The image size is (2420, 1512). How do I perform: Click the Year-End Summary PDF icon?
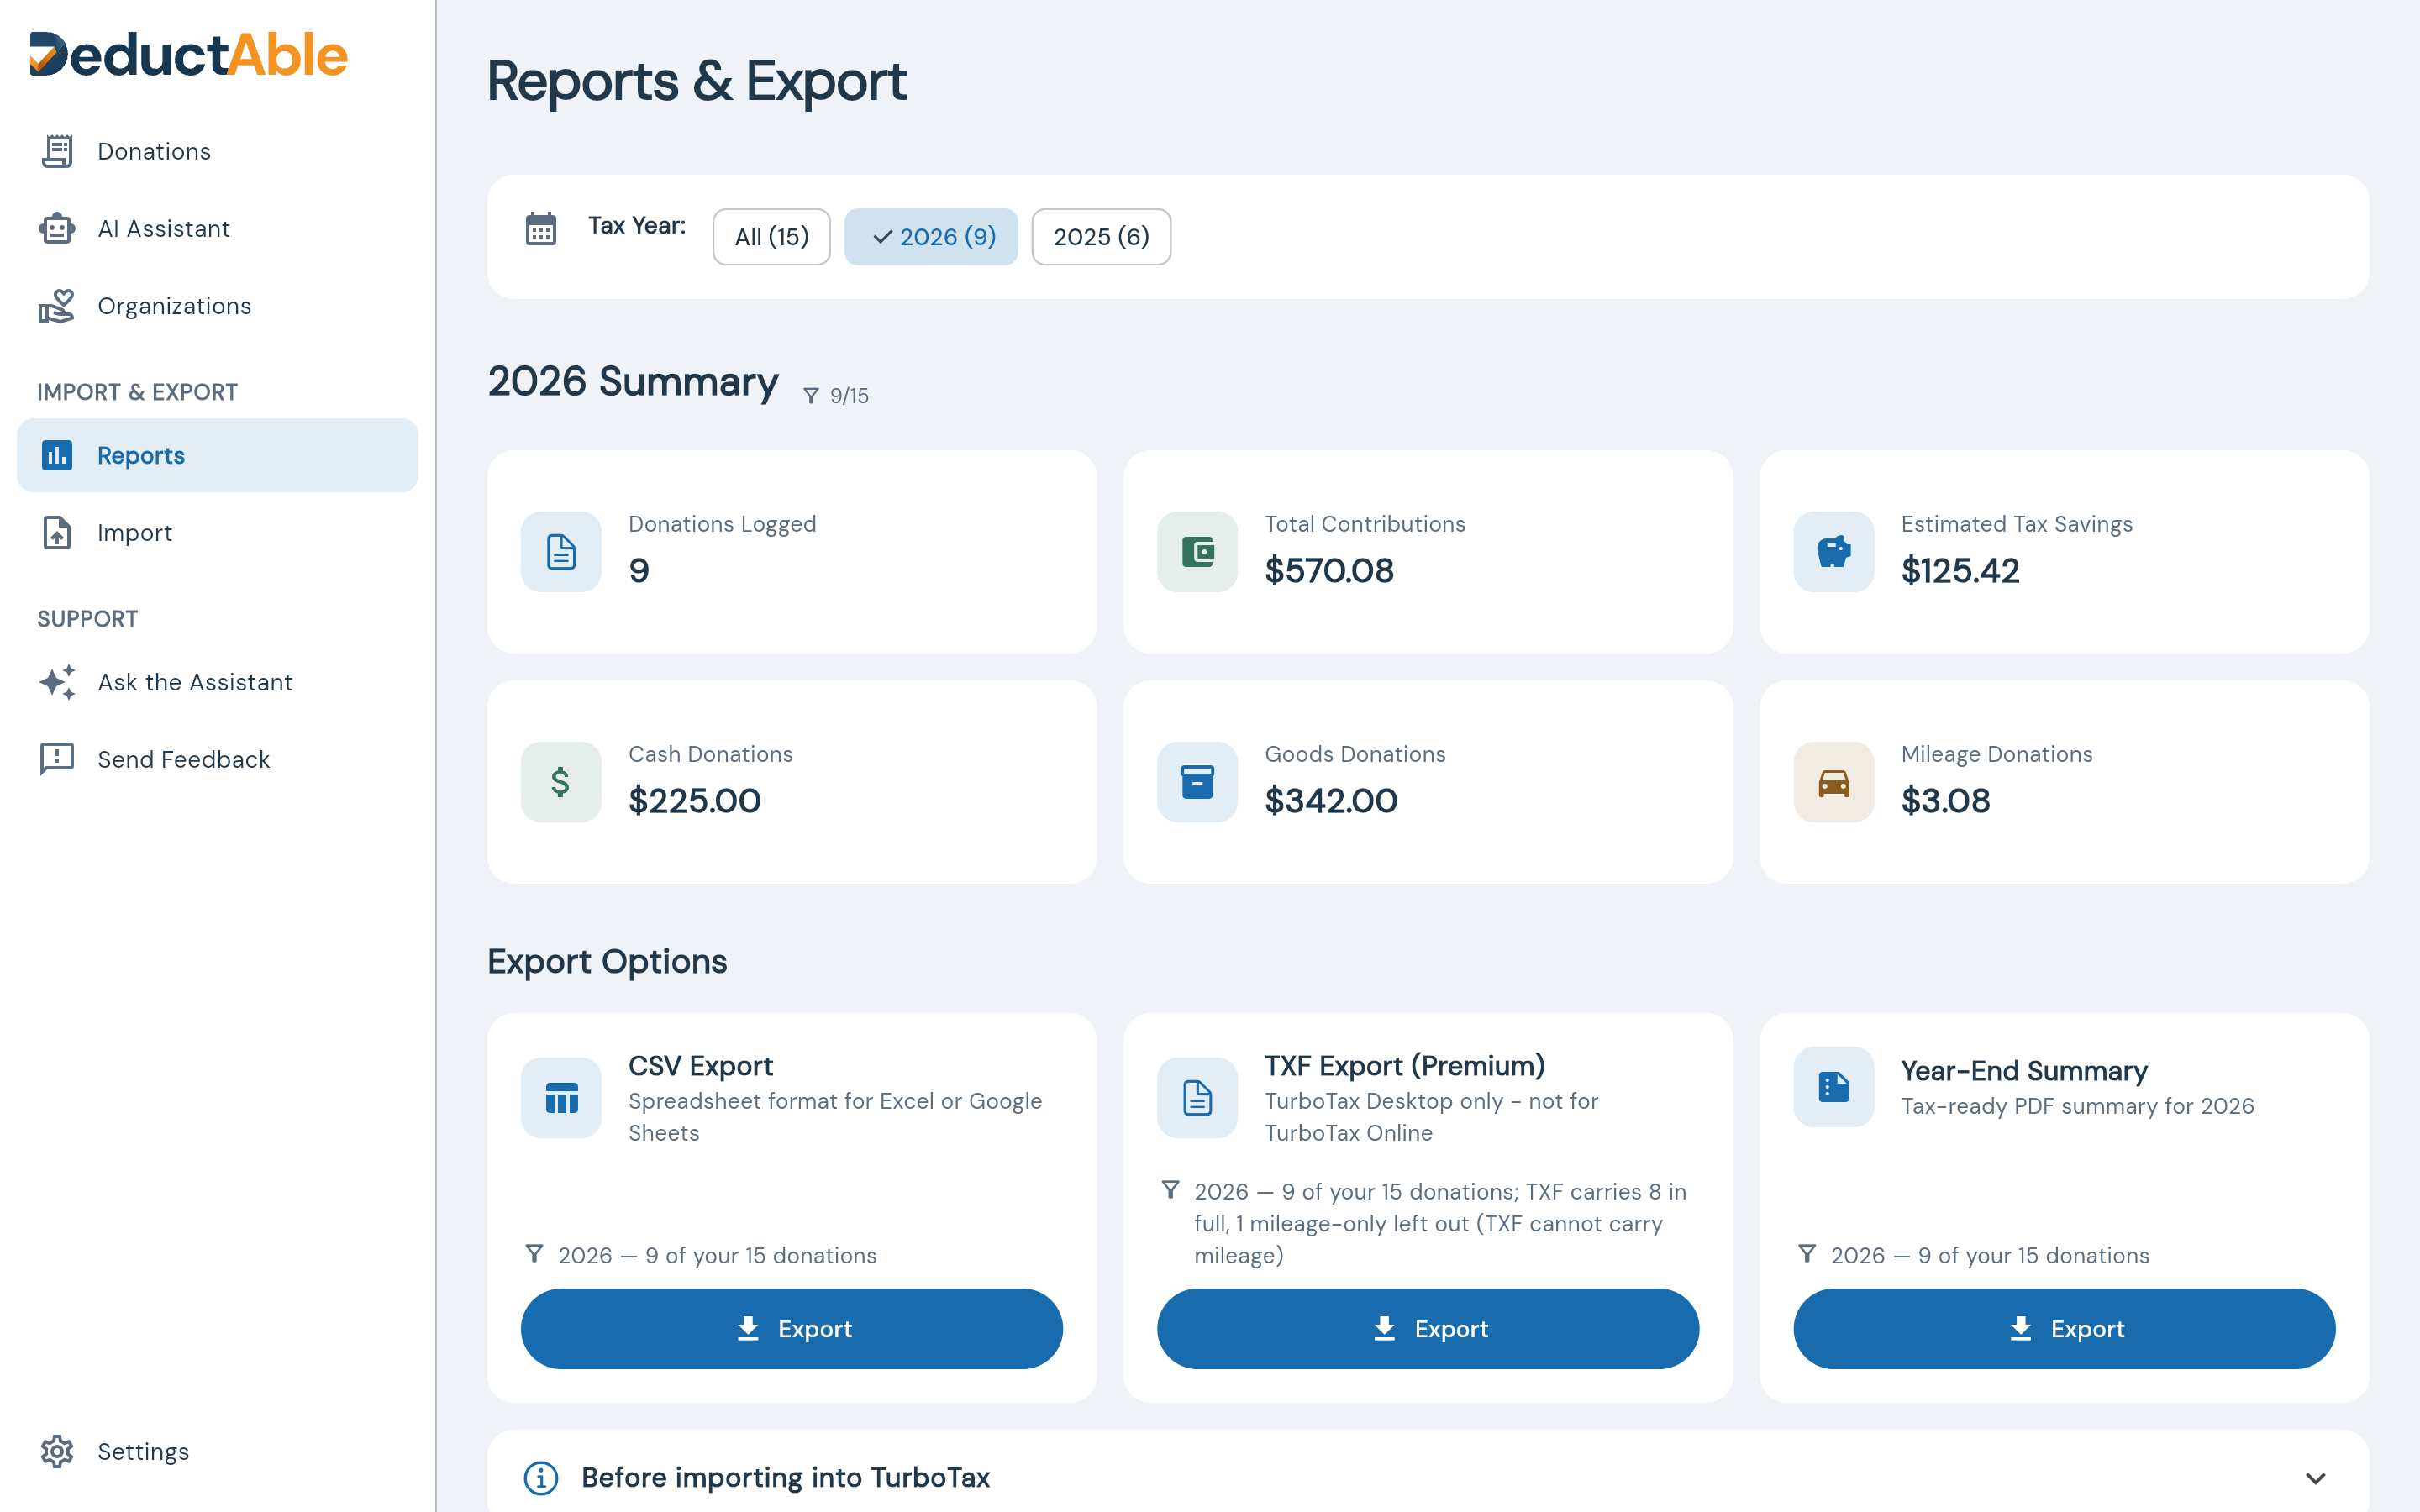point(1833,1087)
